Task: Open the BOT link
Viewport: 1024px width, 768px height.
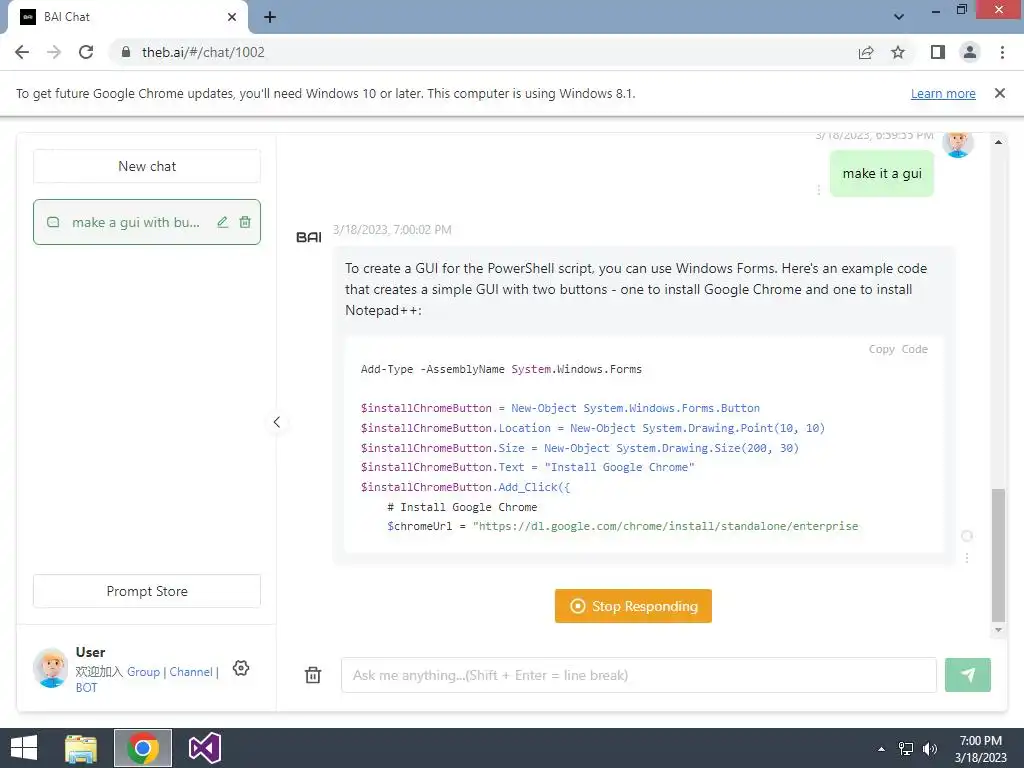Action: [x=86, y=688]
